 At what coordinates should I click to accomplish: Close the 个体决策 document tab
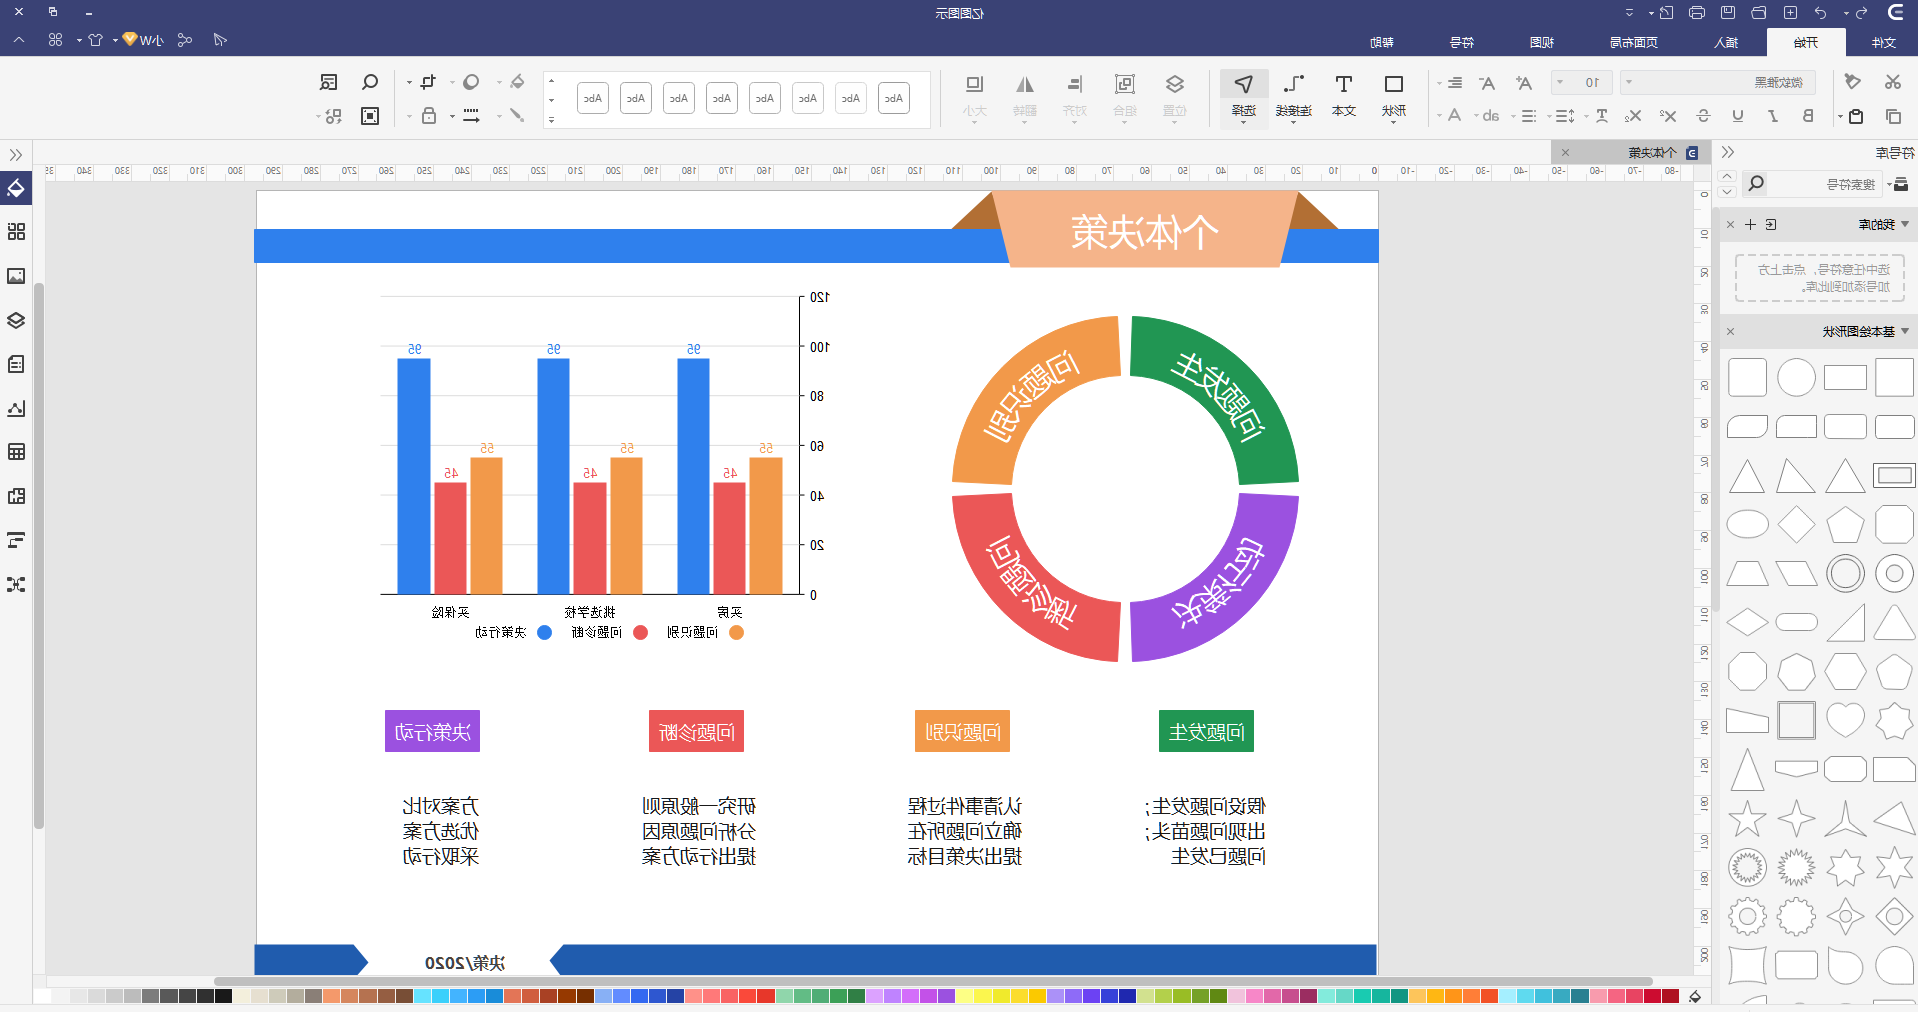pyautogui.click(x=1565, y=153)
